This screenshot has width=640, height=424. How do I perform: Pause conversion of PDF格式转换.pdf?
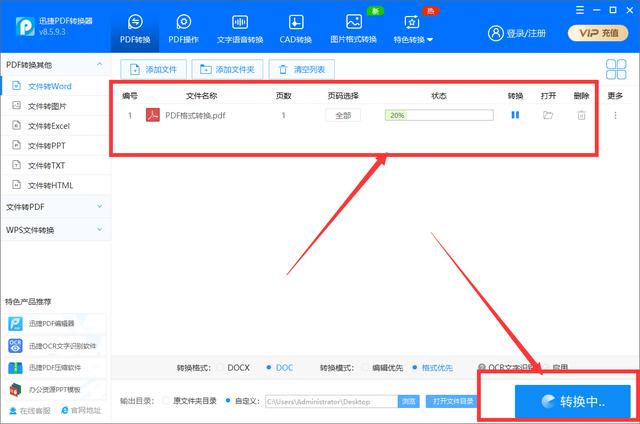click(515, 115)
